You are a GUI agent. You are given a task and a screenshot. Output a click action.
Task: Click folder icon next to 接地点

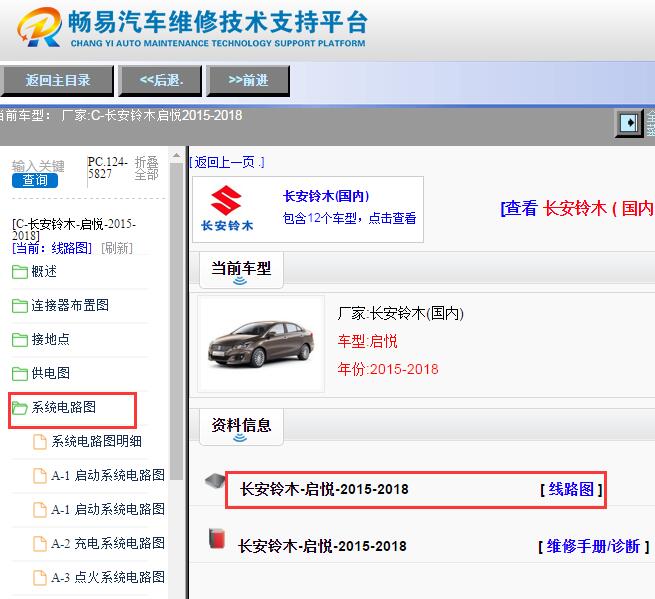pos(20,340)
